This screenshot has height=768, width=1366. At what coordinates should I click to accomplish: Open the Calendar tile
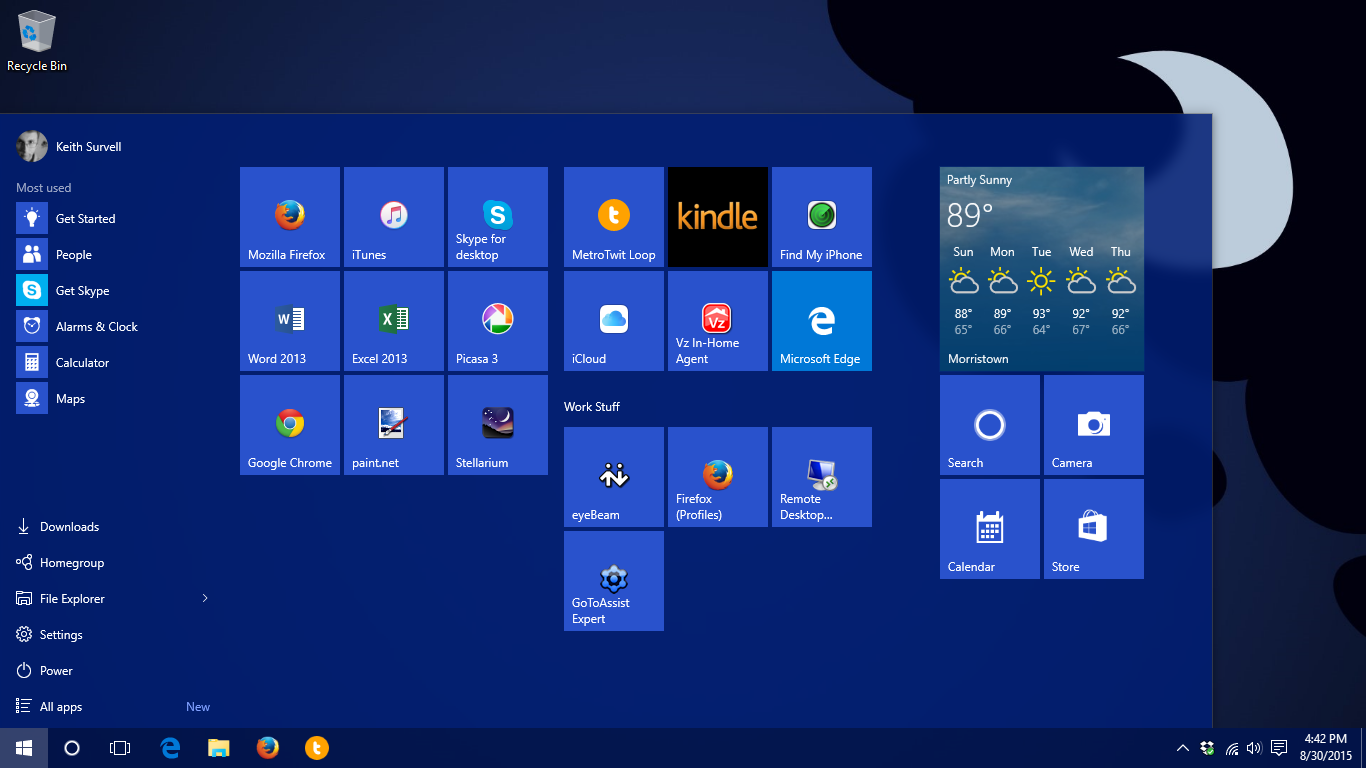990,529
